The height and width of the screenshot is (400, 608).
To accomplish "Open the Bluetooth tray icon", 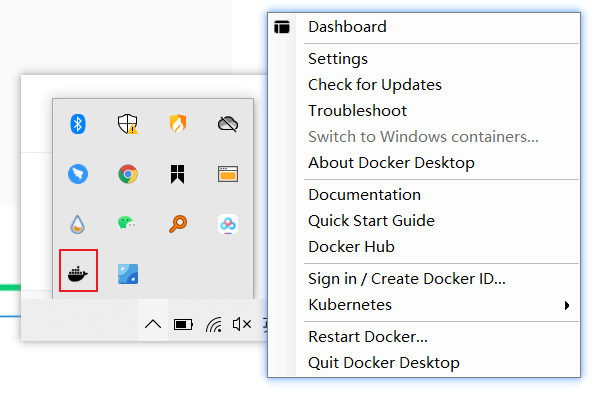I will (78, 124).
